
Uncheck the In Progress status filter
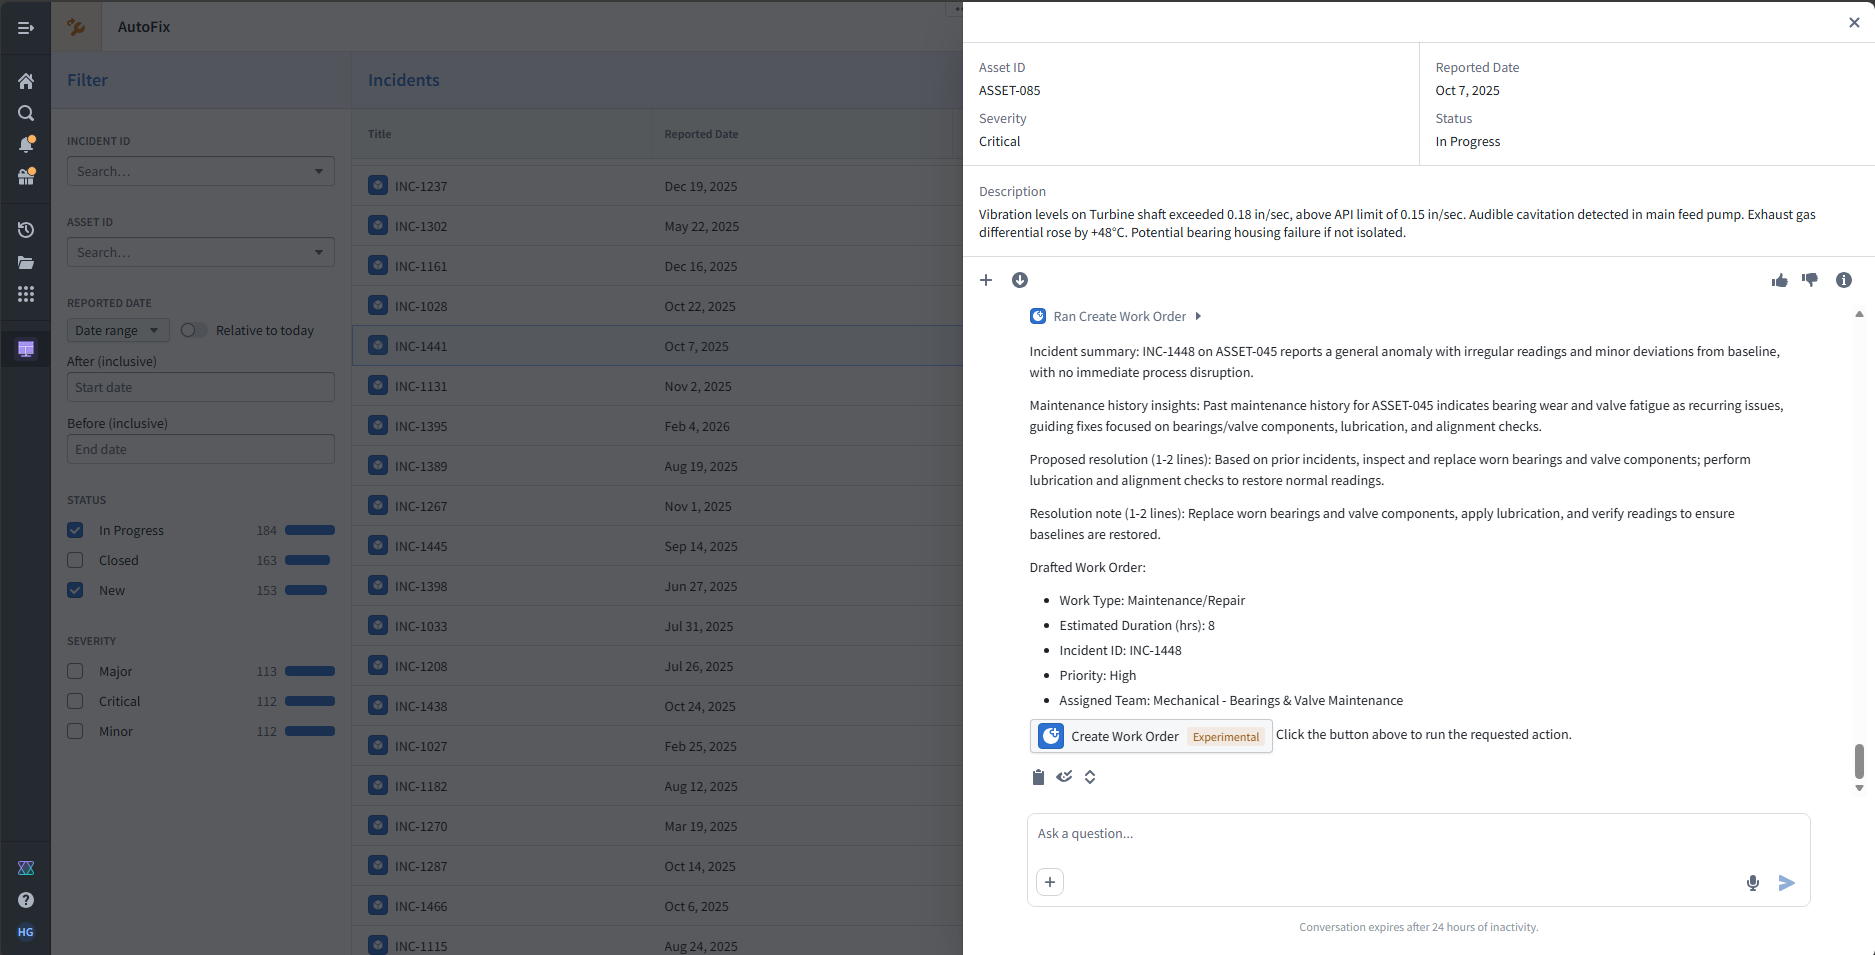click(75, 530)
